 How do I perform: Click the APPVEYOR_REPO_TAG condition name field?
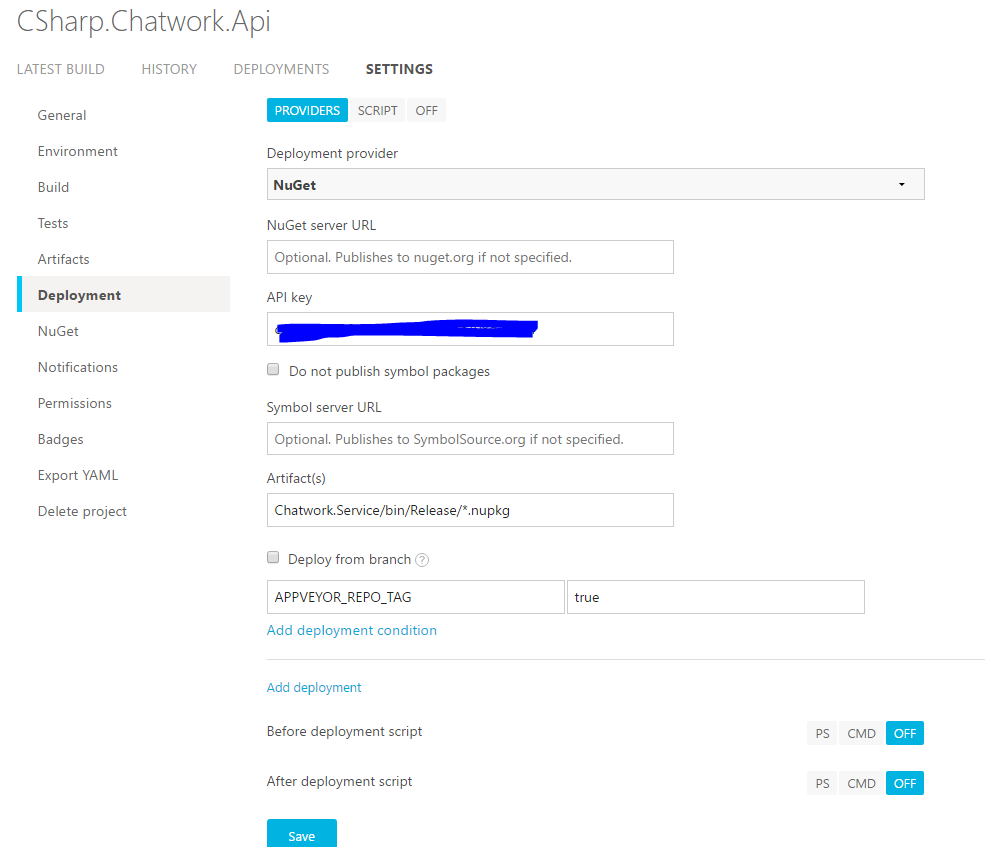coord(415,597)
